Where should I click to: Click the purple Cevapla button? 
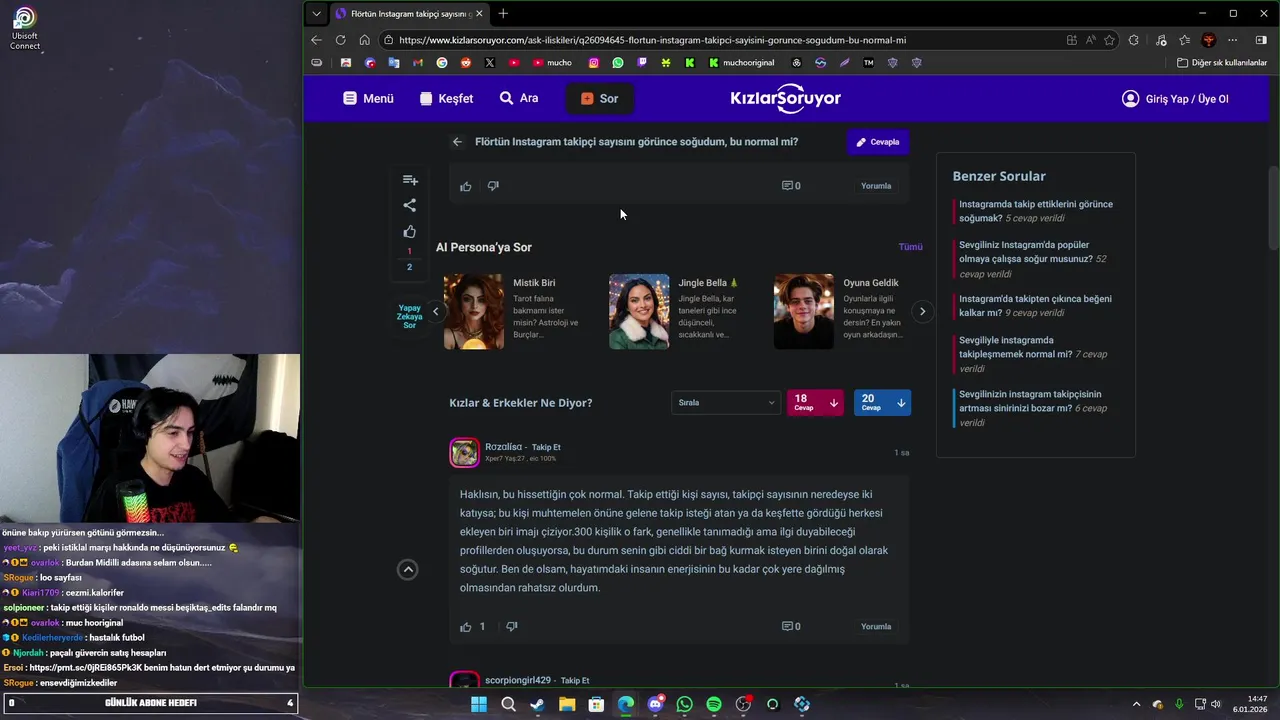[x=878, y=142]
